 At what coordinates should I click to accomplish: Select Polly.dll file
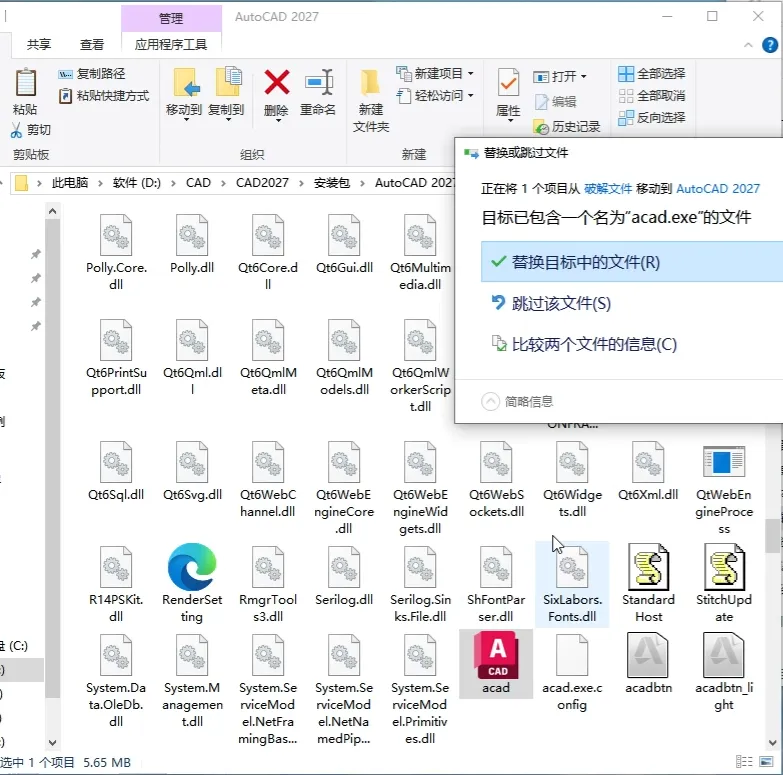(192, 245)
